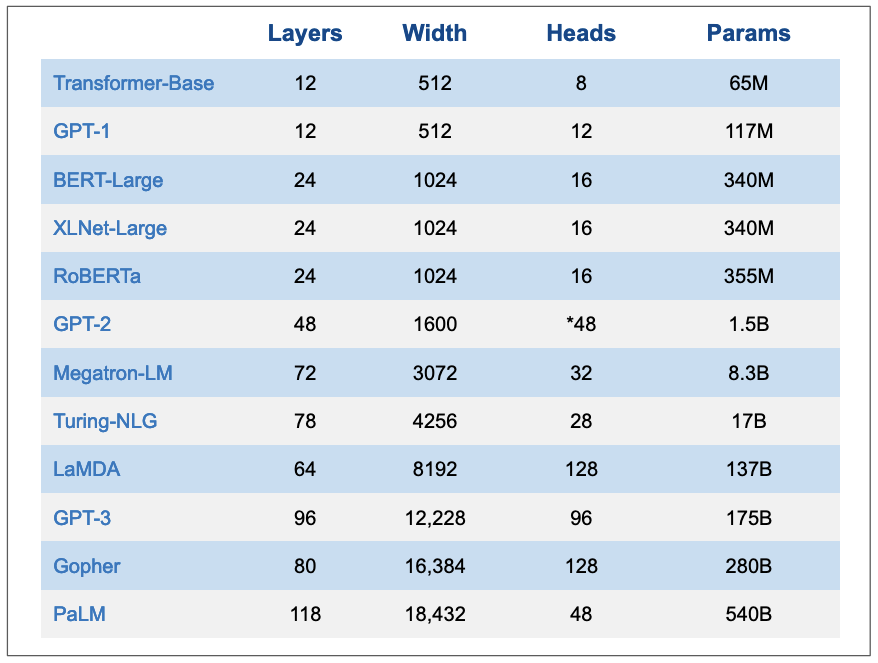
Task: Click the Params column header
Action: tap(748, 33)
